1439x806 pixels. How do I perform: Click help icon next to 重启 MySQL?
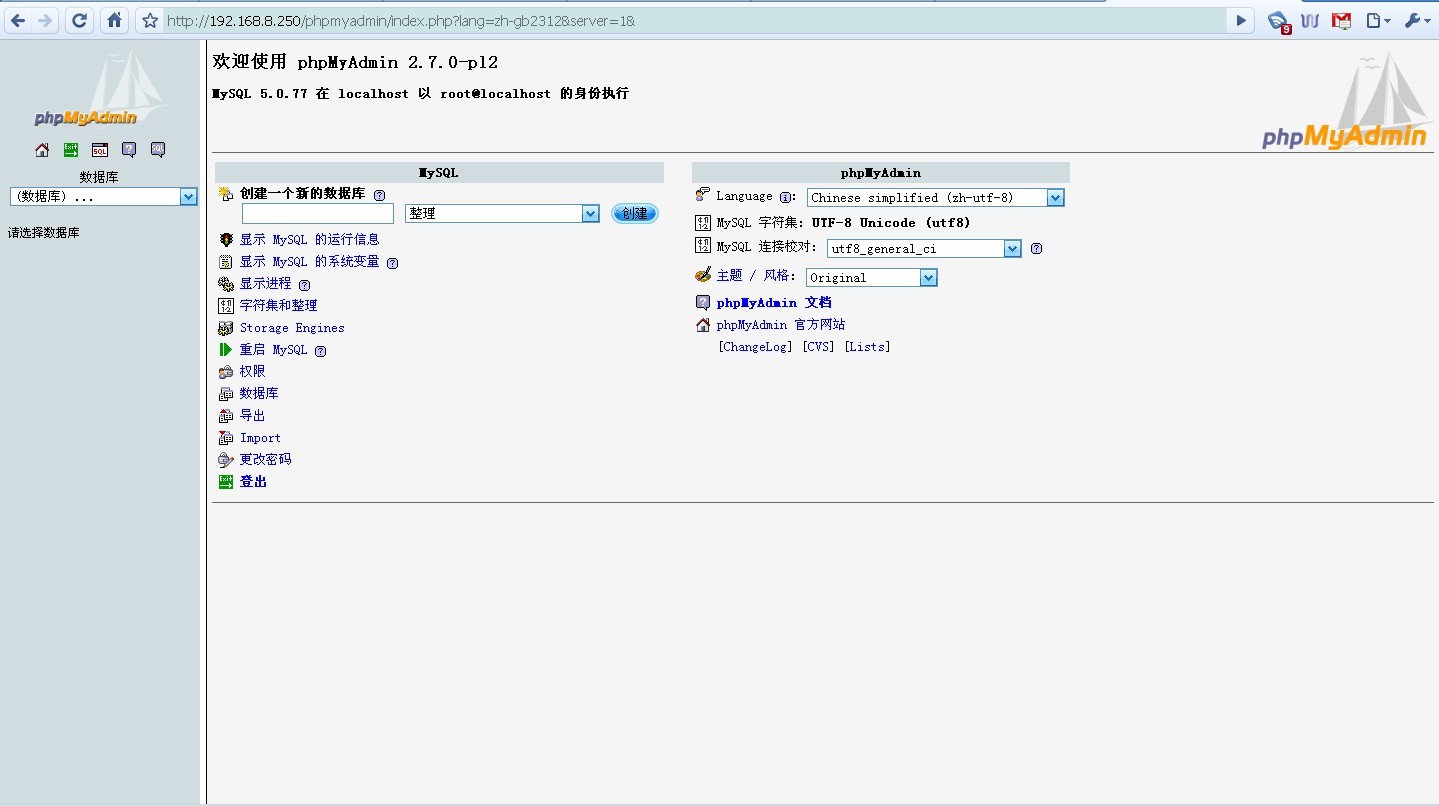point(320,351)
